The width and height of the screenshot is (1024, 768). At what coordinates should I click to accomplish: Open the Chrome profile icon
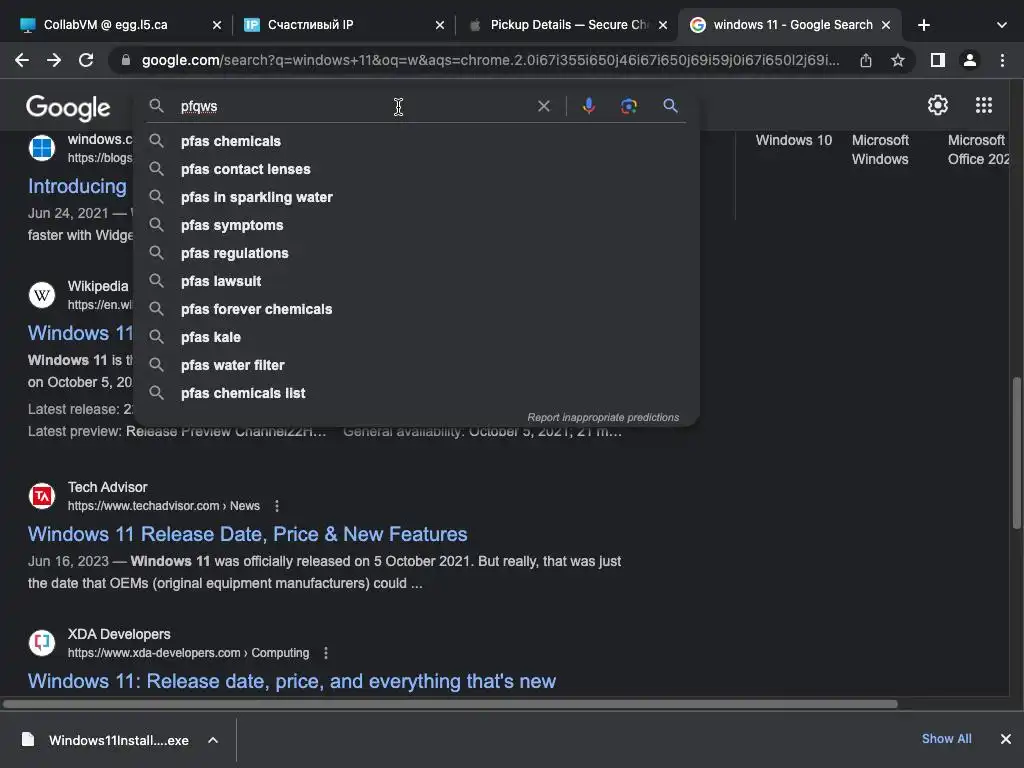point(970,60)
